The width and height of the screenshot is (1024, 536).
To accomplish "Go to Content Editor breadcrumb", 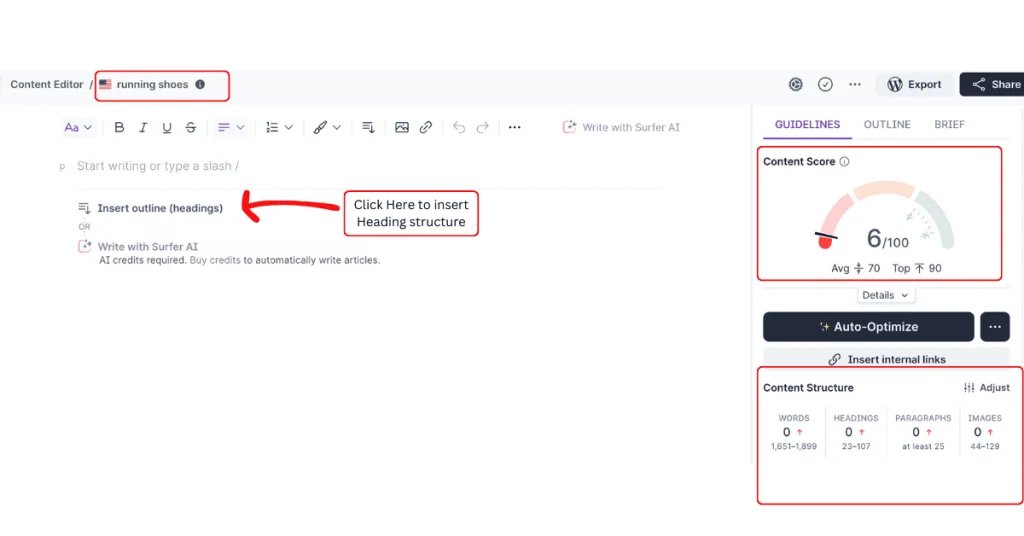I will coord(46,84).
